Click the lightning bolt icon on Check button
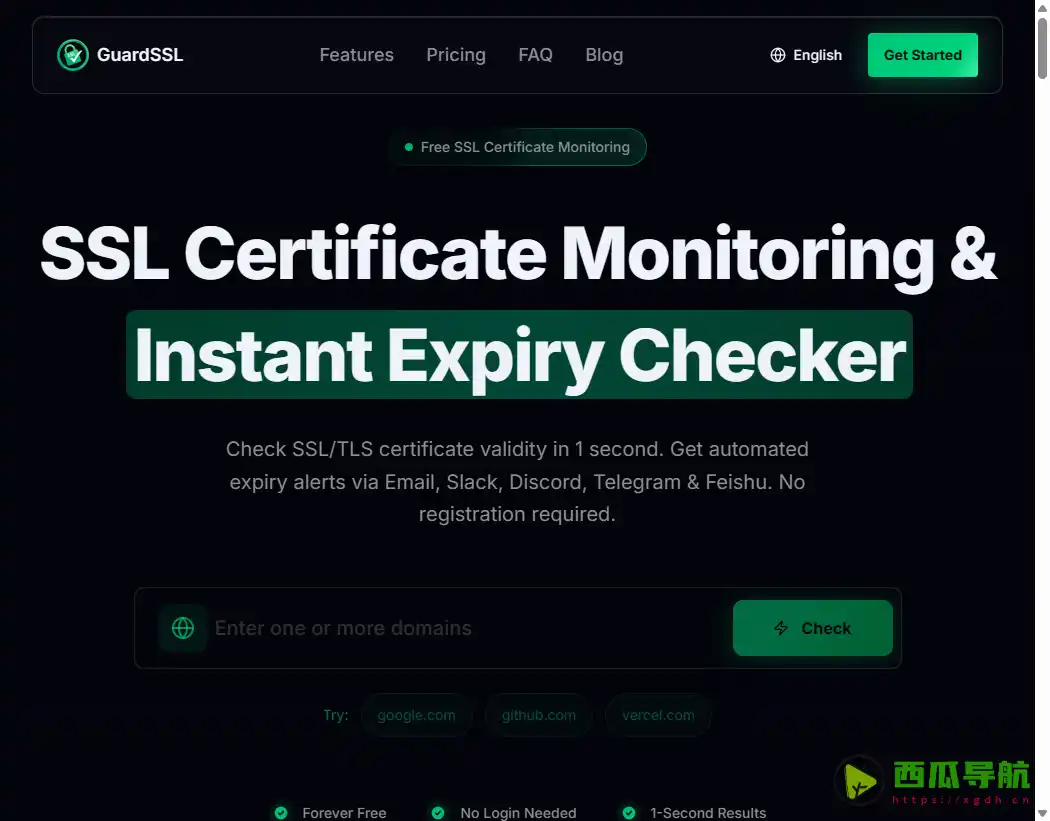This screenshot has height=821, width=1050. pos(781,628)
